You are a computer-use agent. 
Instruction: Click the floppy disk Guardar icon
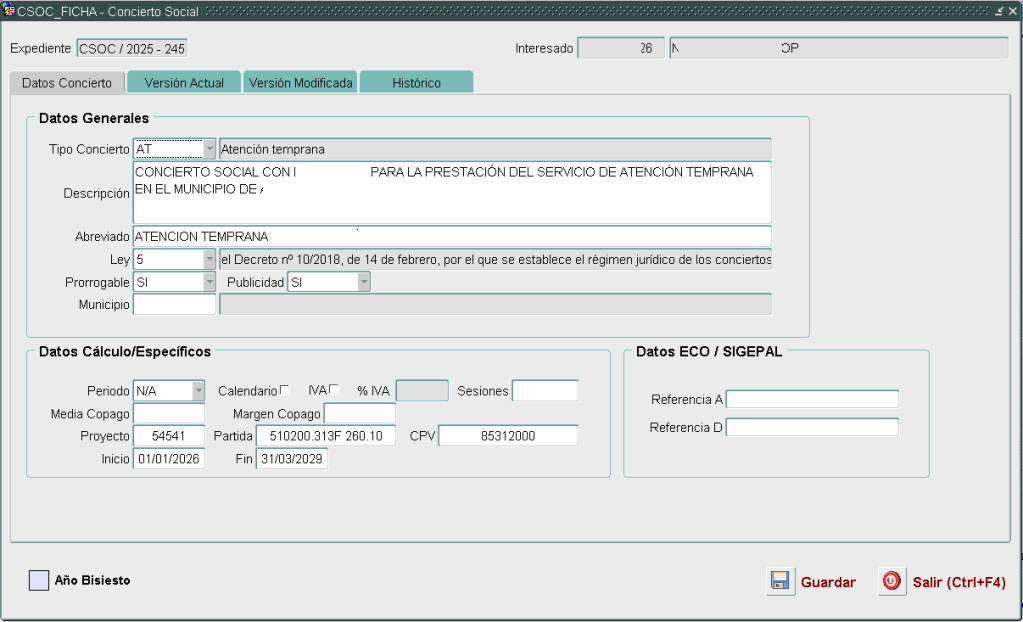pos(780,582)
